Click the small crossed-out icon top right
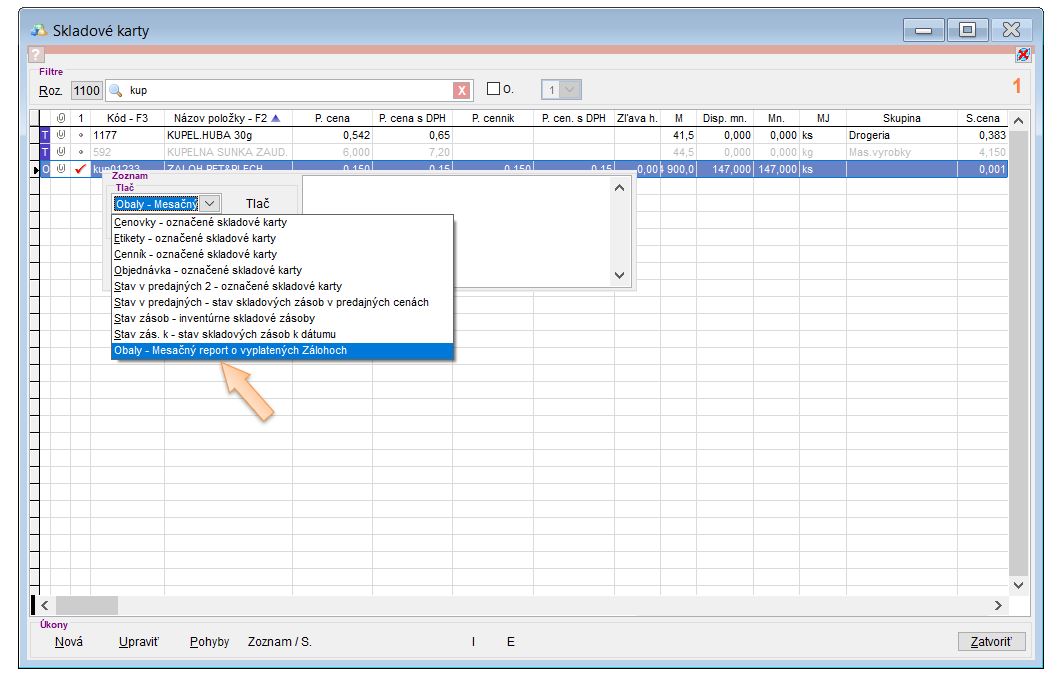Viewport: 1060px width, 685px height. [1022, 55]
